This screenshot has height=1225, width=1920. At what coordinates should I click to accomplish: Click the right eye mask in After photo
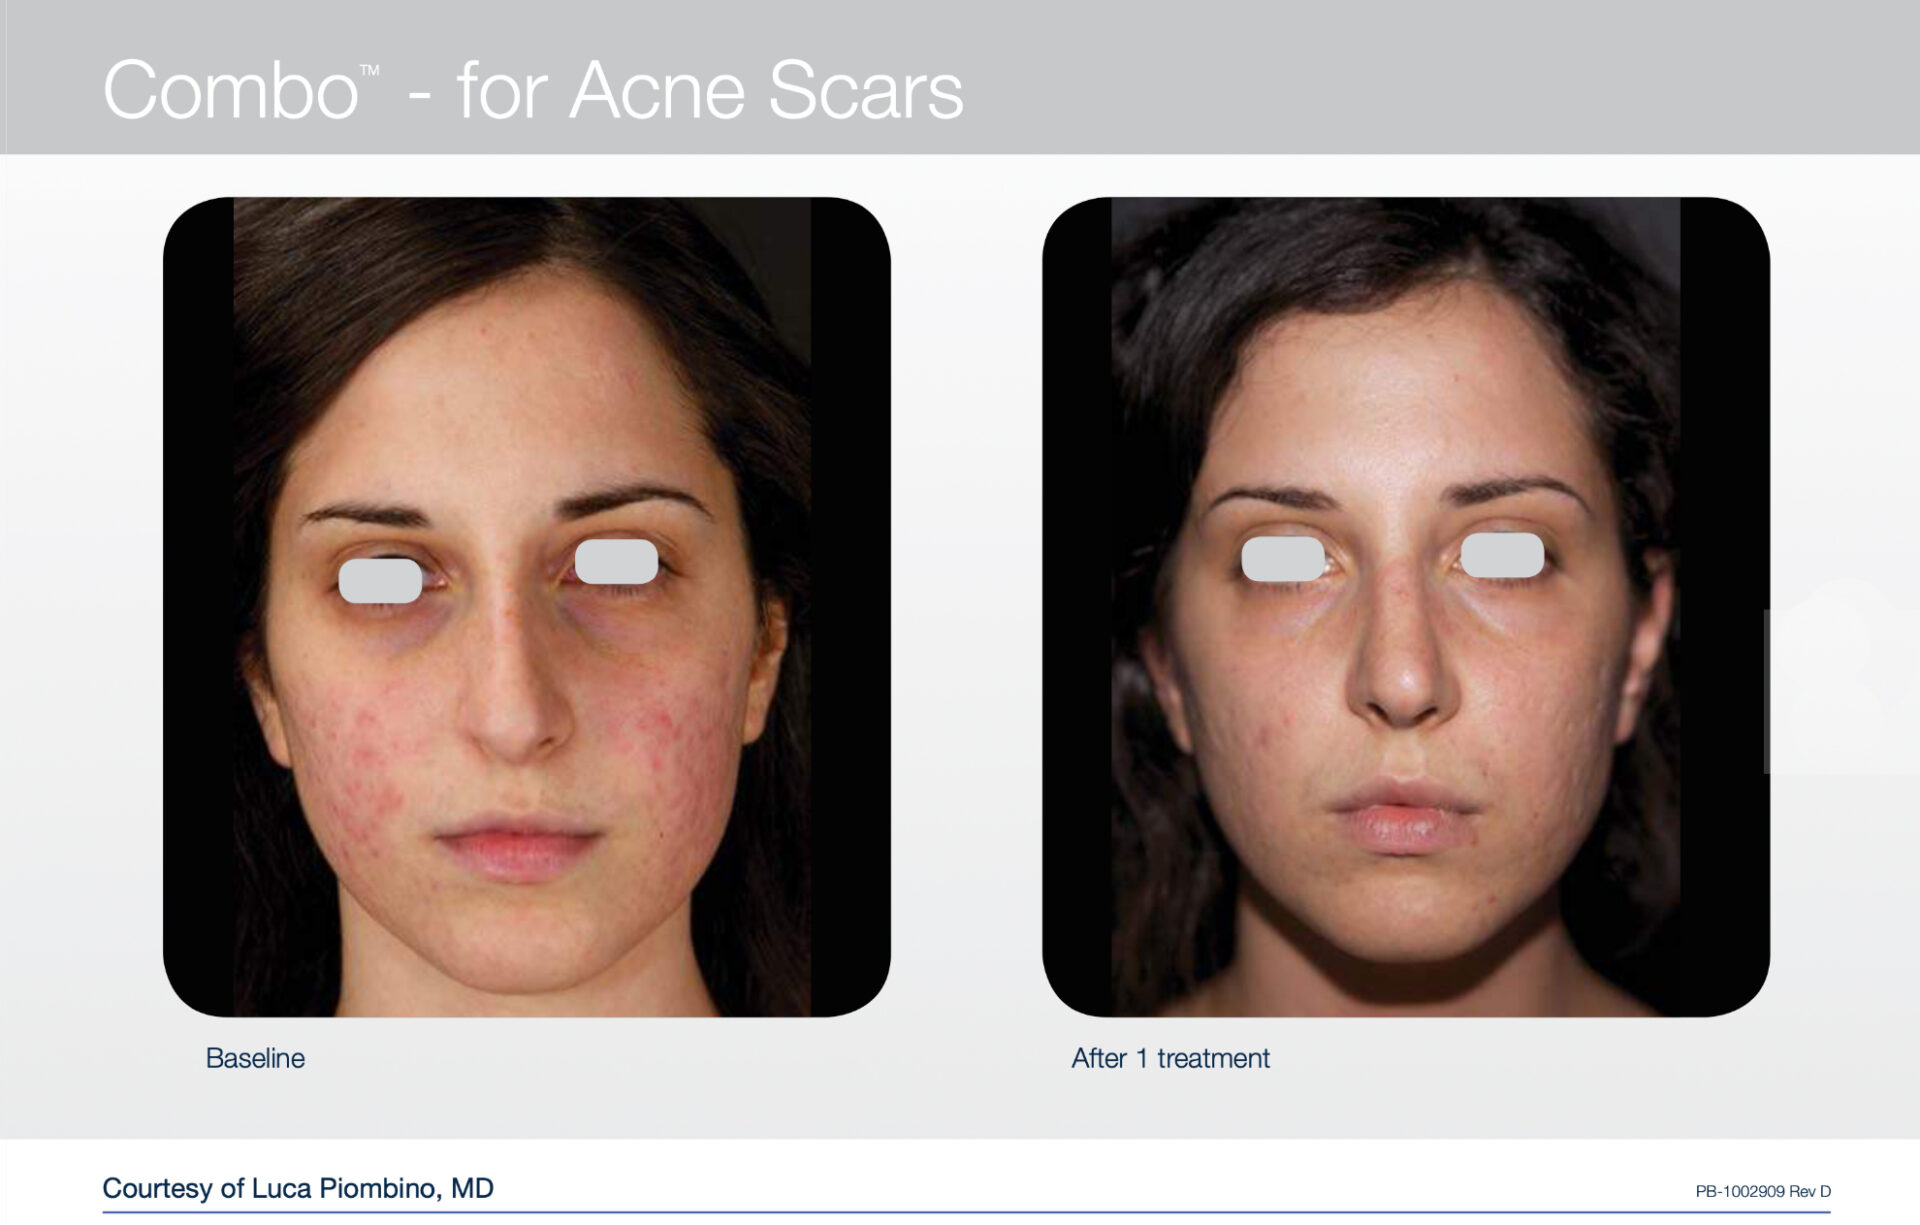(x=1502, y=555)
